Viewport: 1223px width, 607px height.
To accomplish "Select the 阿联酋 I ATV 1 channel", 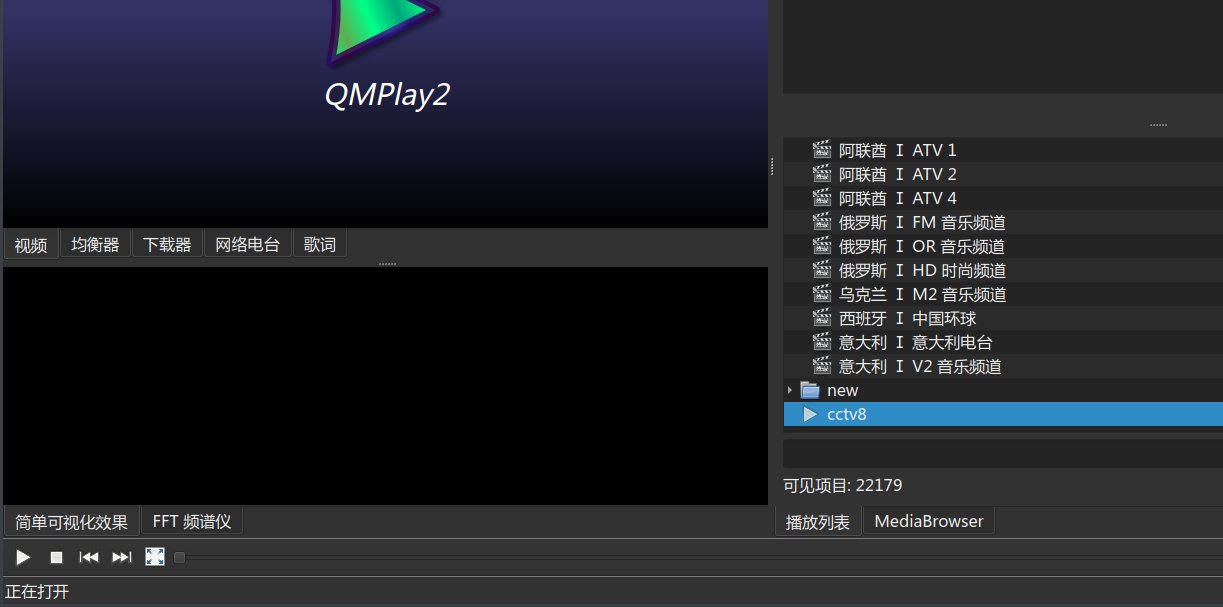I will tap(1003, 150).
